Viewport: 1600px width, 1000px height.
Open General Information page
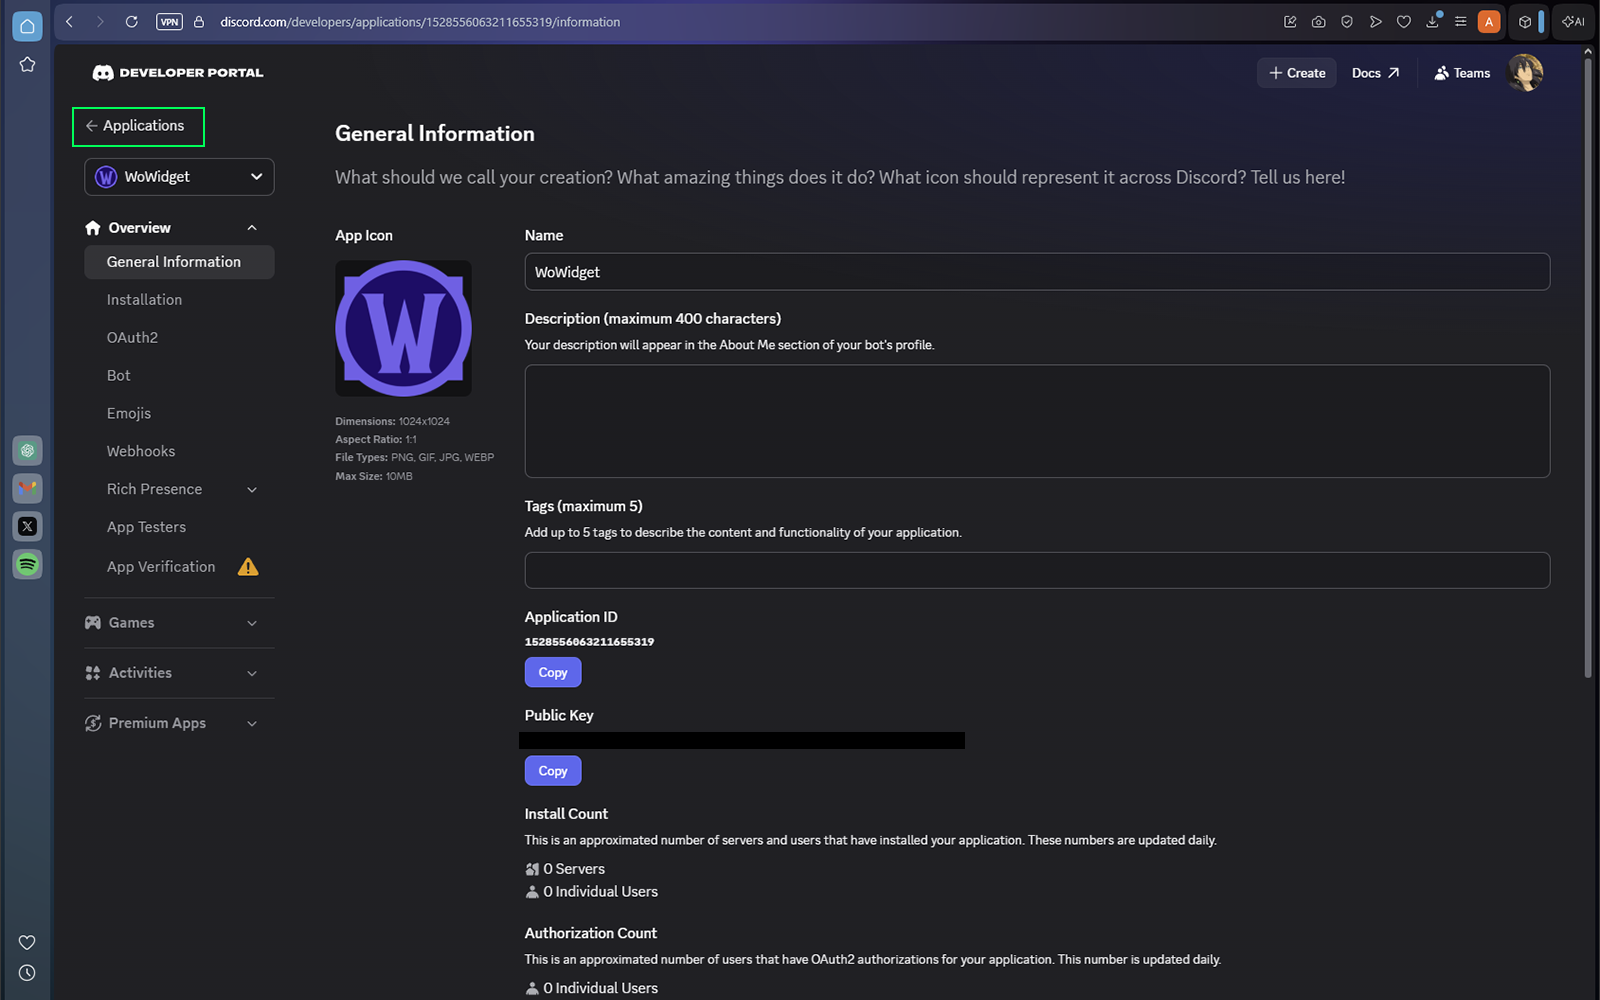179,262
